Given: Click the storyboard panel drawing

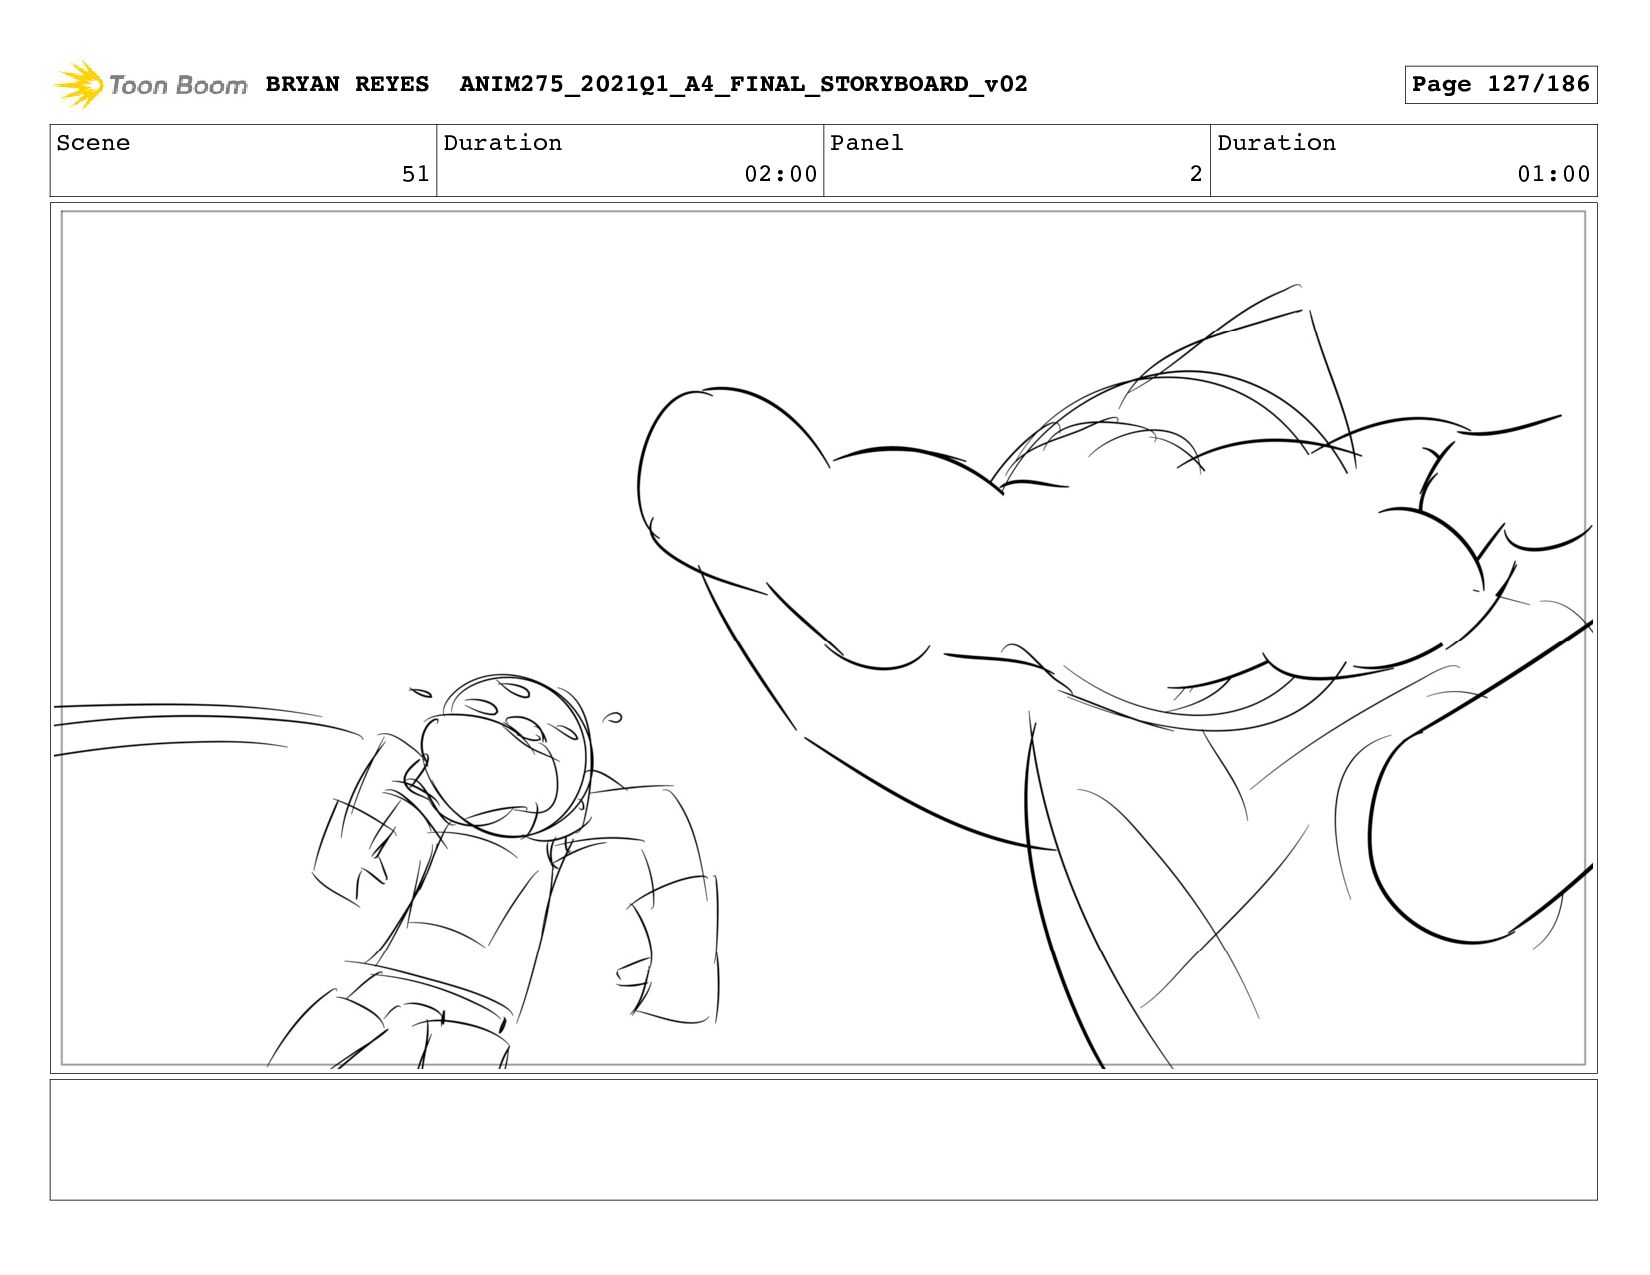Looking at the screenshot, I should (x=823, y=638).
